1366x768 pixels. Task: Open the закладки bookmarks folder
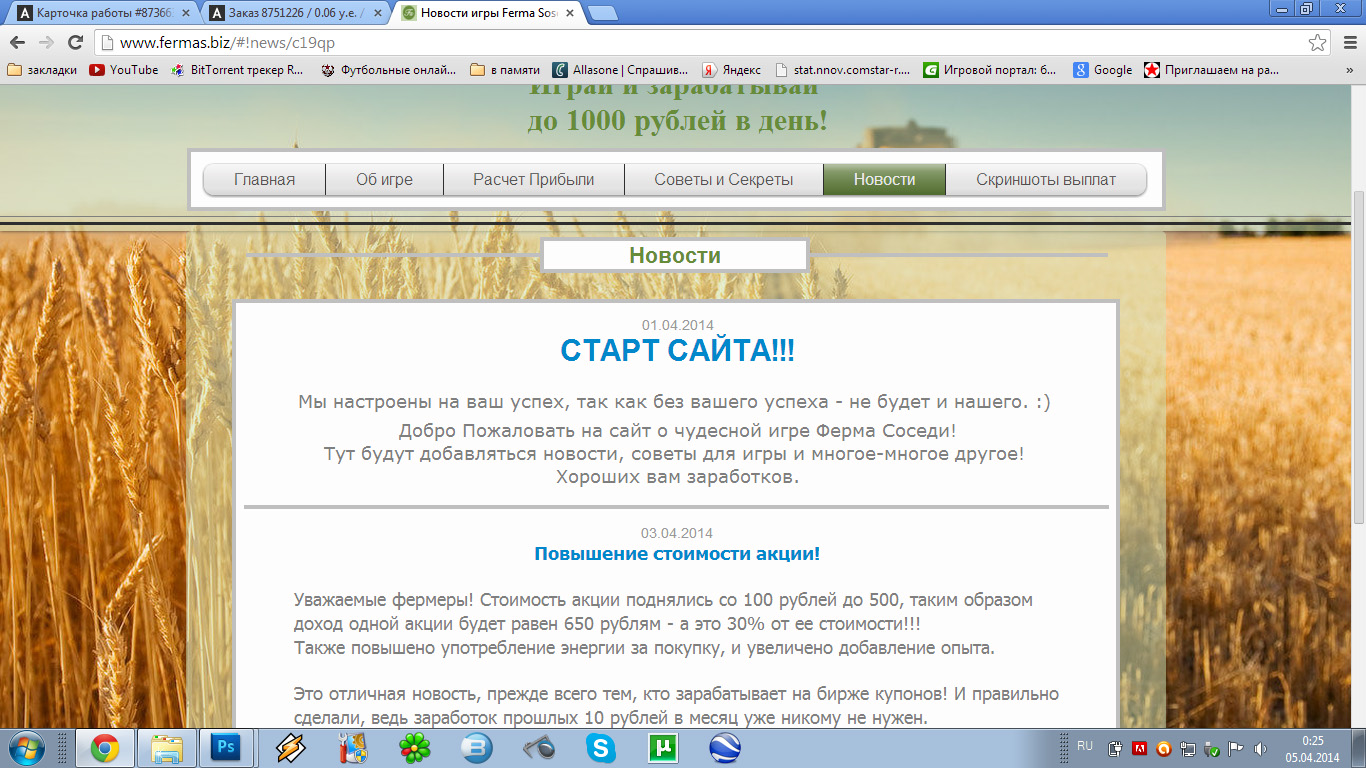(x=42, y=70)
